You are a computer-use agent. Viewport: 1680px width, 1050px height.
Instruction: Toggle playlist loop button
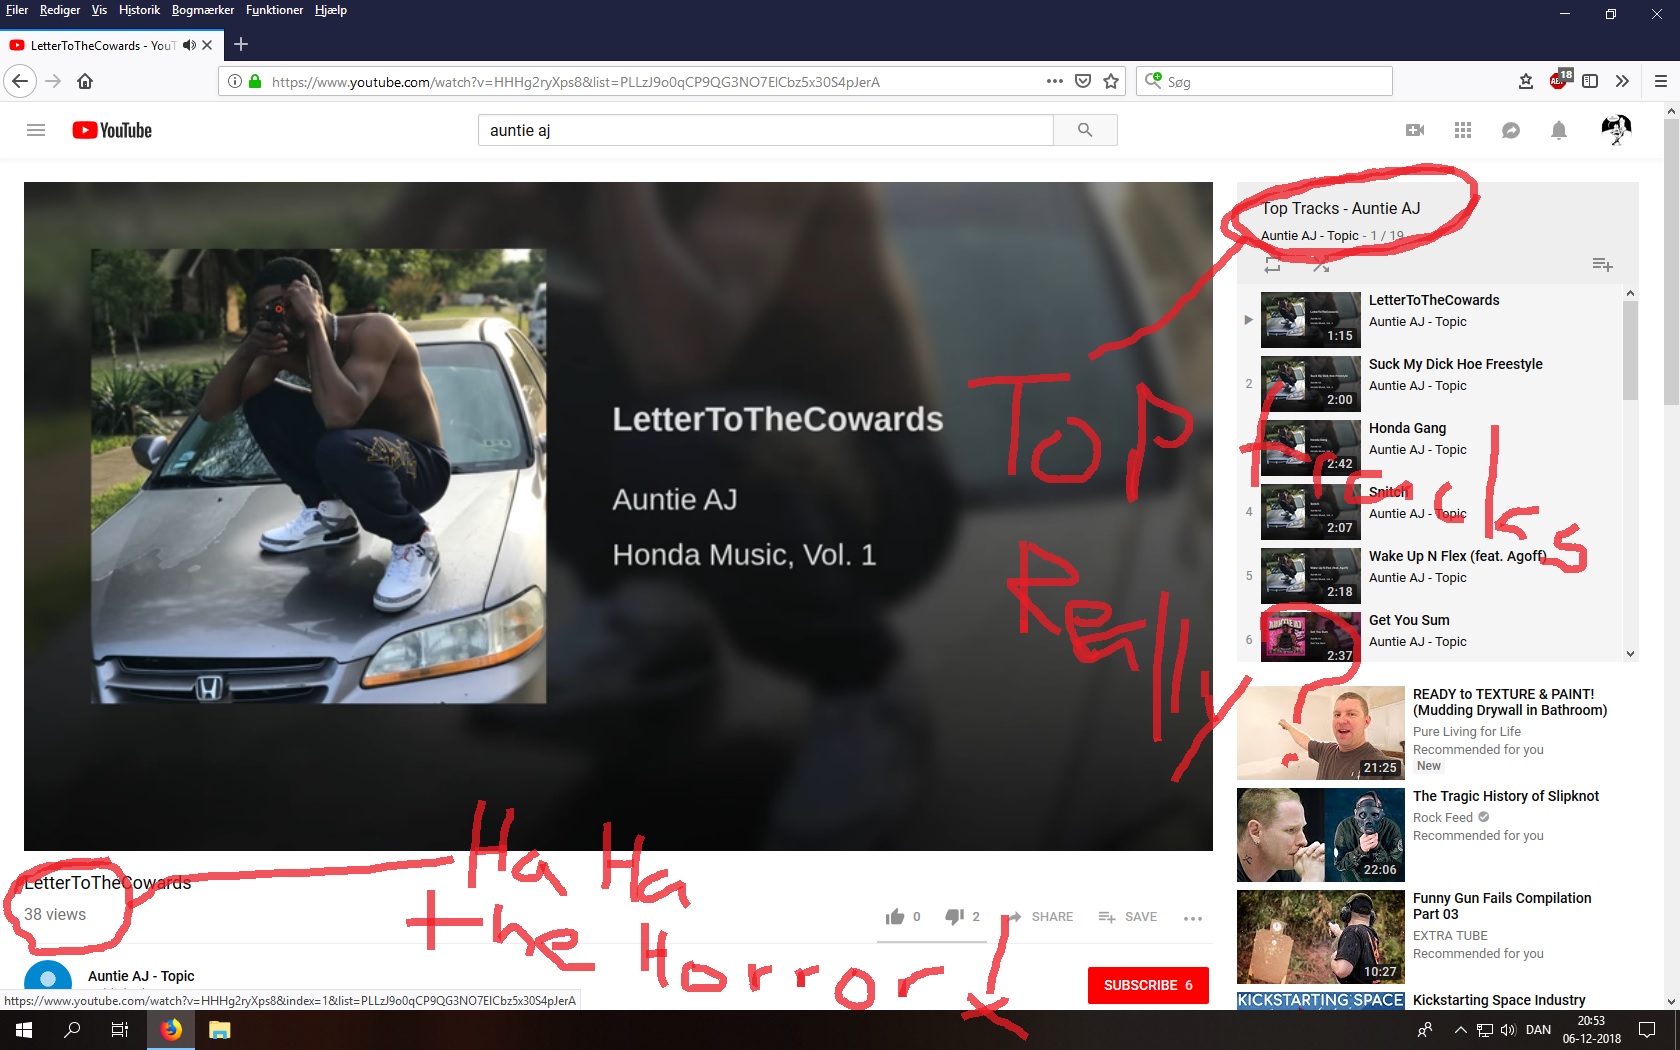(1272, 265)
